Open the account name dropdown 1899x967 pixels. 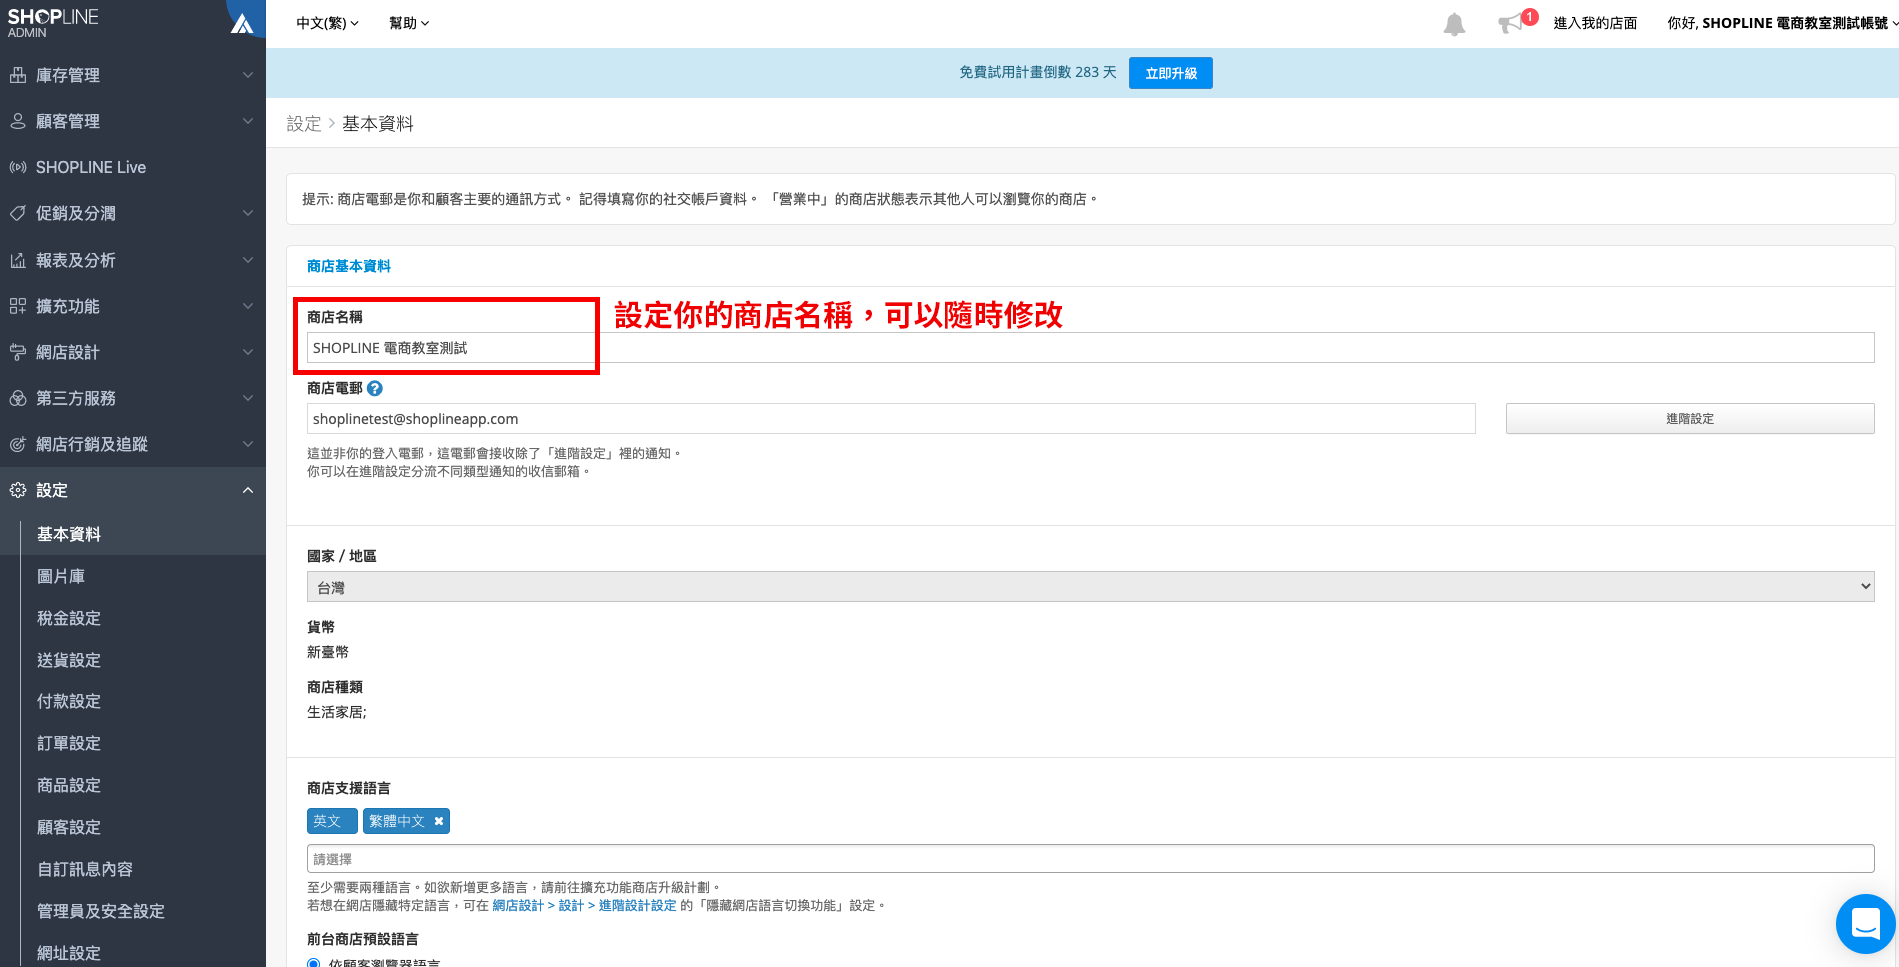(x=1783, y=23)
